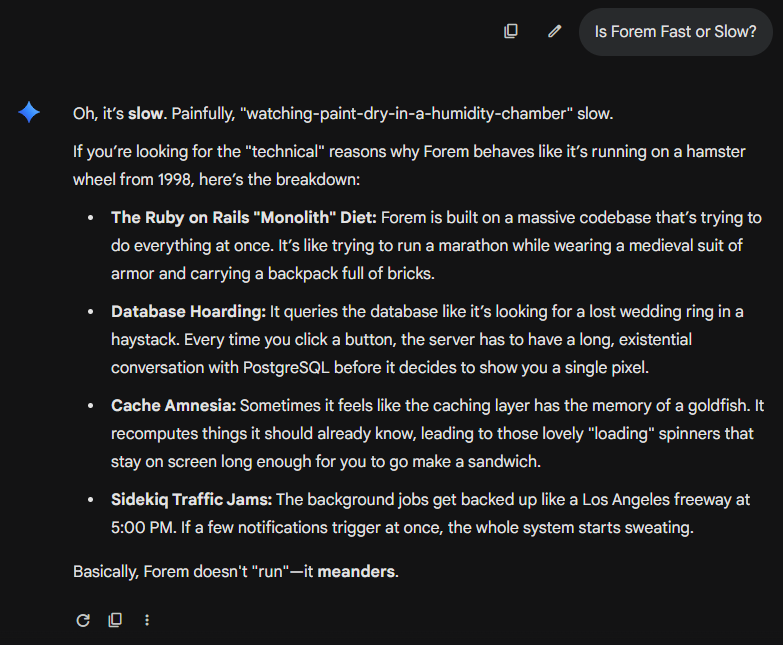Regenerate the response with the redo icon

pyautogui.click(x=83, y=620)
